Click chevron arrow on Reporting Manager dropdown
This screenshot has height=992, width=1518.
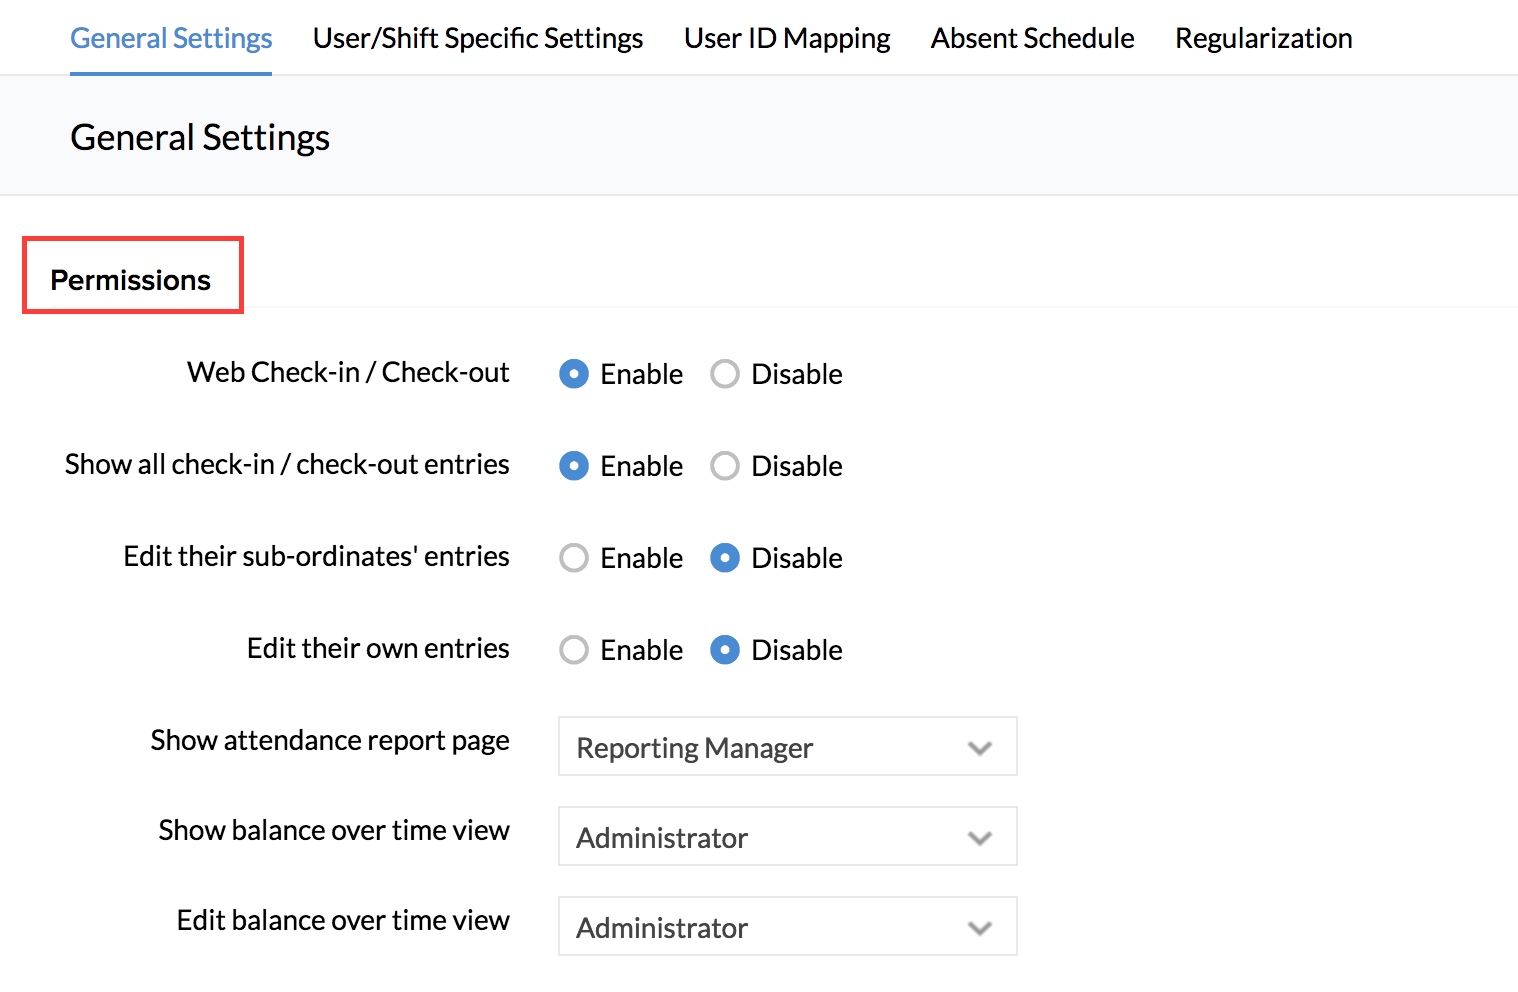click(980, 748)
